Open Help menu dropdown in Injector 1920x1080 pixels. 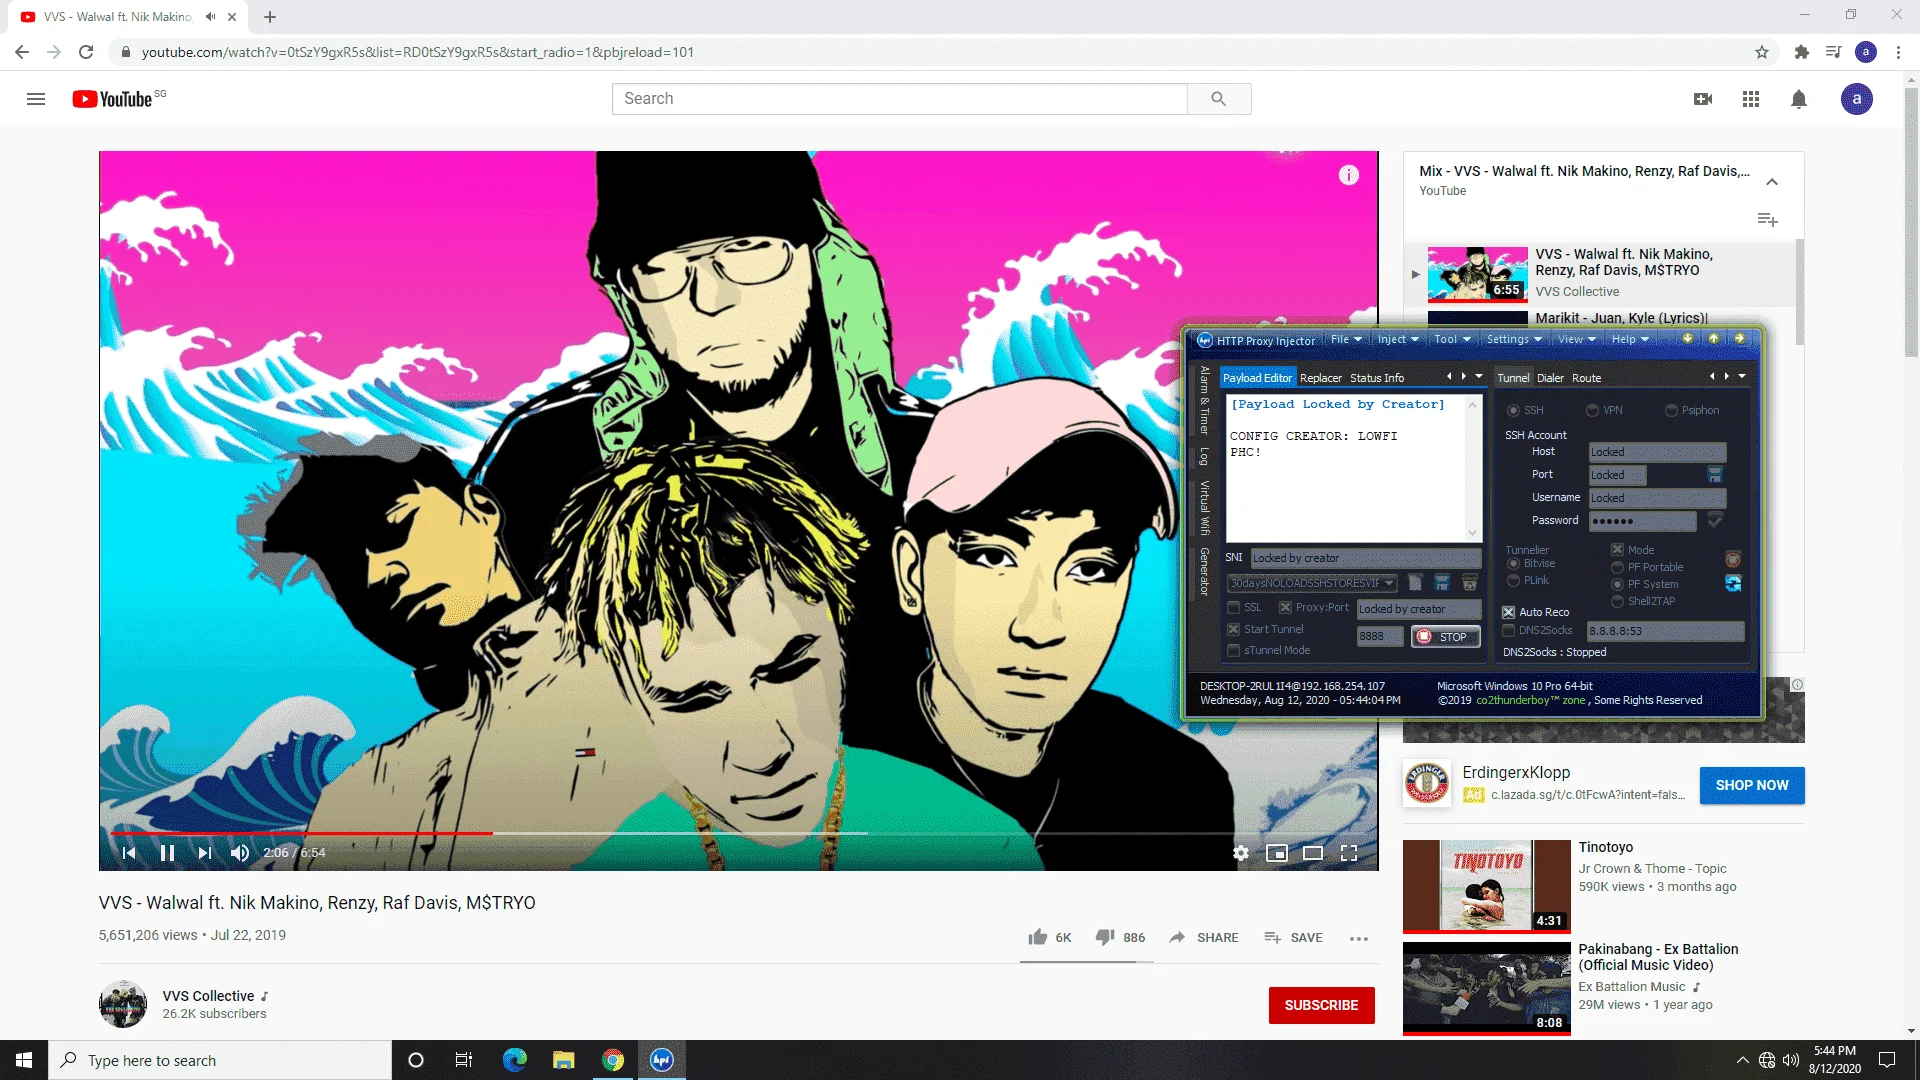(1630, 340)
